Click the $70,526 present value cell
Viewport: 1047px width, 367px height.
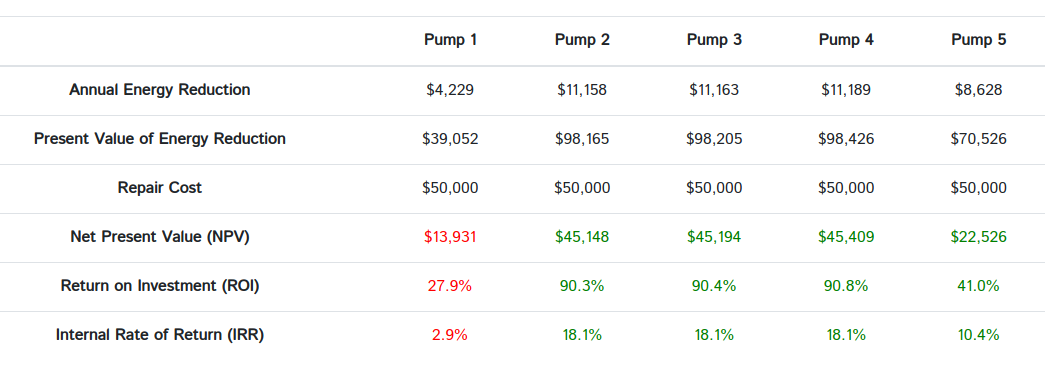(x=978, y=139)
